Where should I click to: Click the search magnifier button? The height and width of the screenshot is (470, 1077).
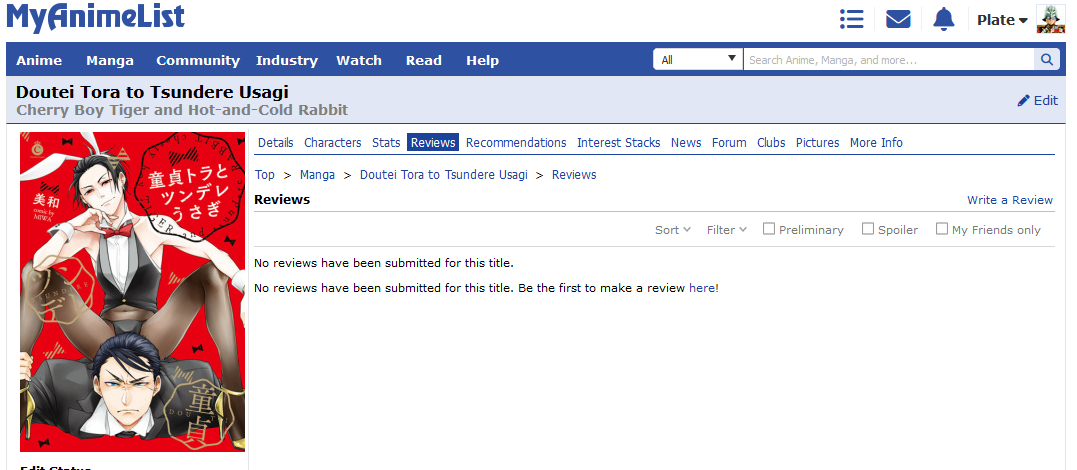coord(1046,60)
